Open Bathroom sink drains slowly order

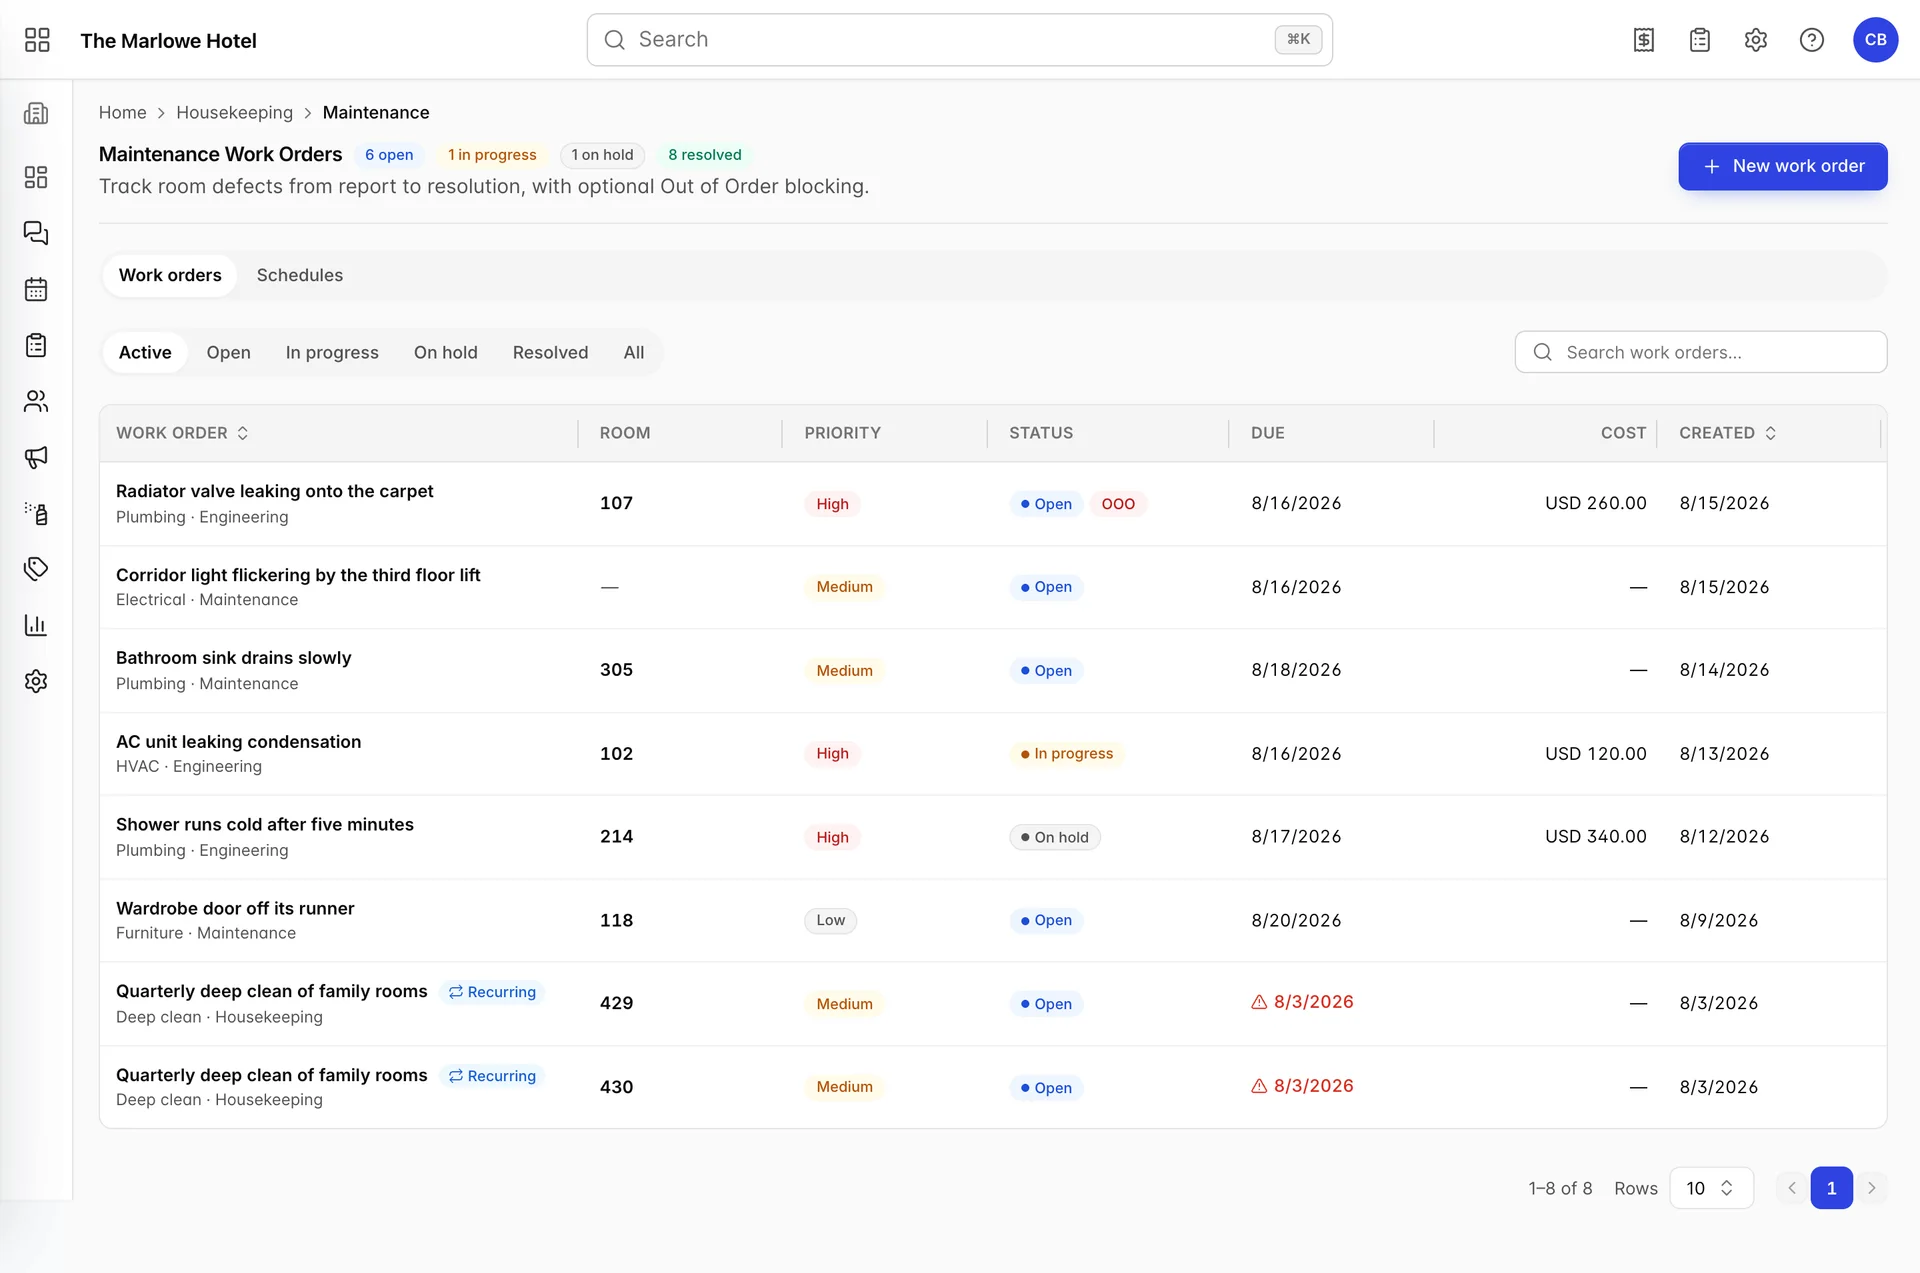(234, 658)
